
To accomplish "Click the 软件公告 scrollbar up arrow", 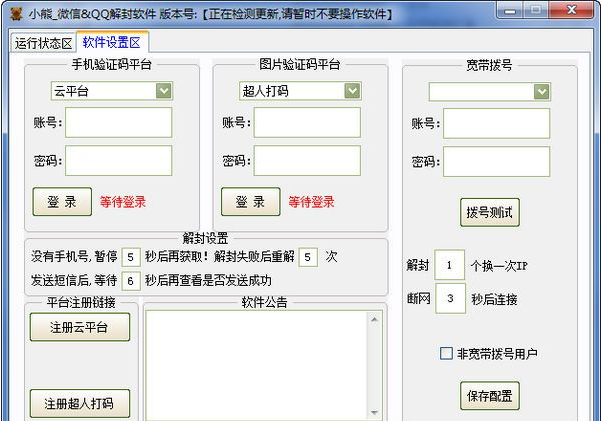I will [374, 318].
